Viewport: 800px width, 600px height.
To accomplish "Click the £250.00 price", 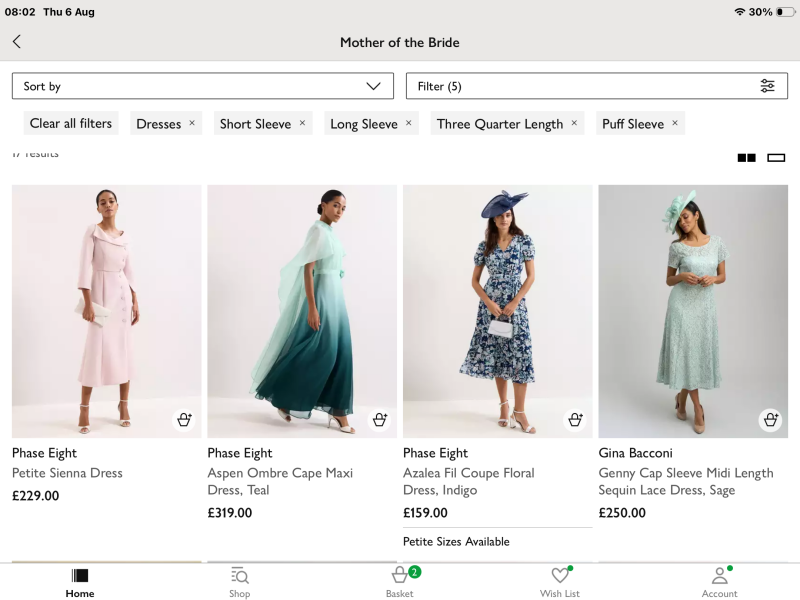I will point(622,513).
